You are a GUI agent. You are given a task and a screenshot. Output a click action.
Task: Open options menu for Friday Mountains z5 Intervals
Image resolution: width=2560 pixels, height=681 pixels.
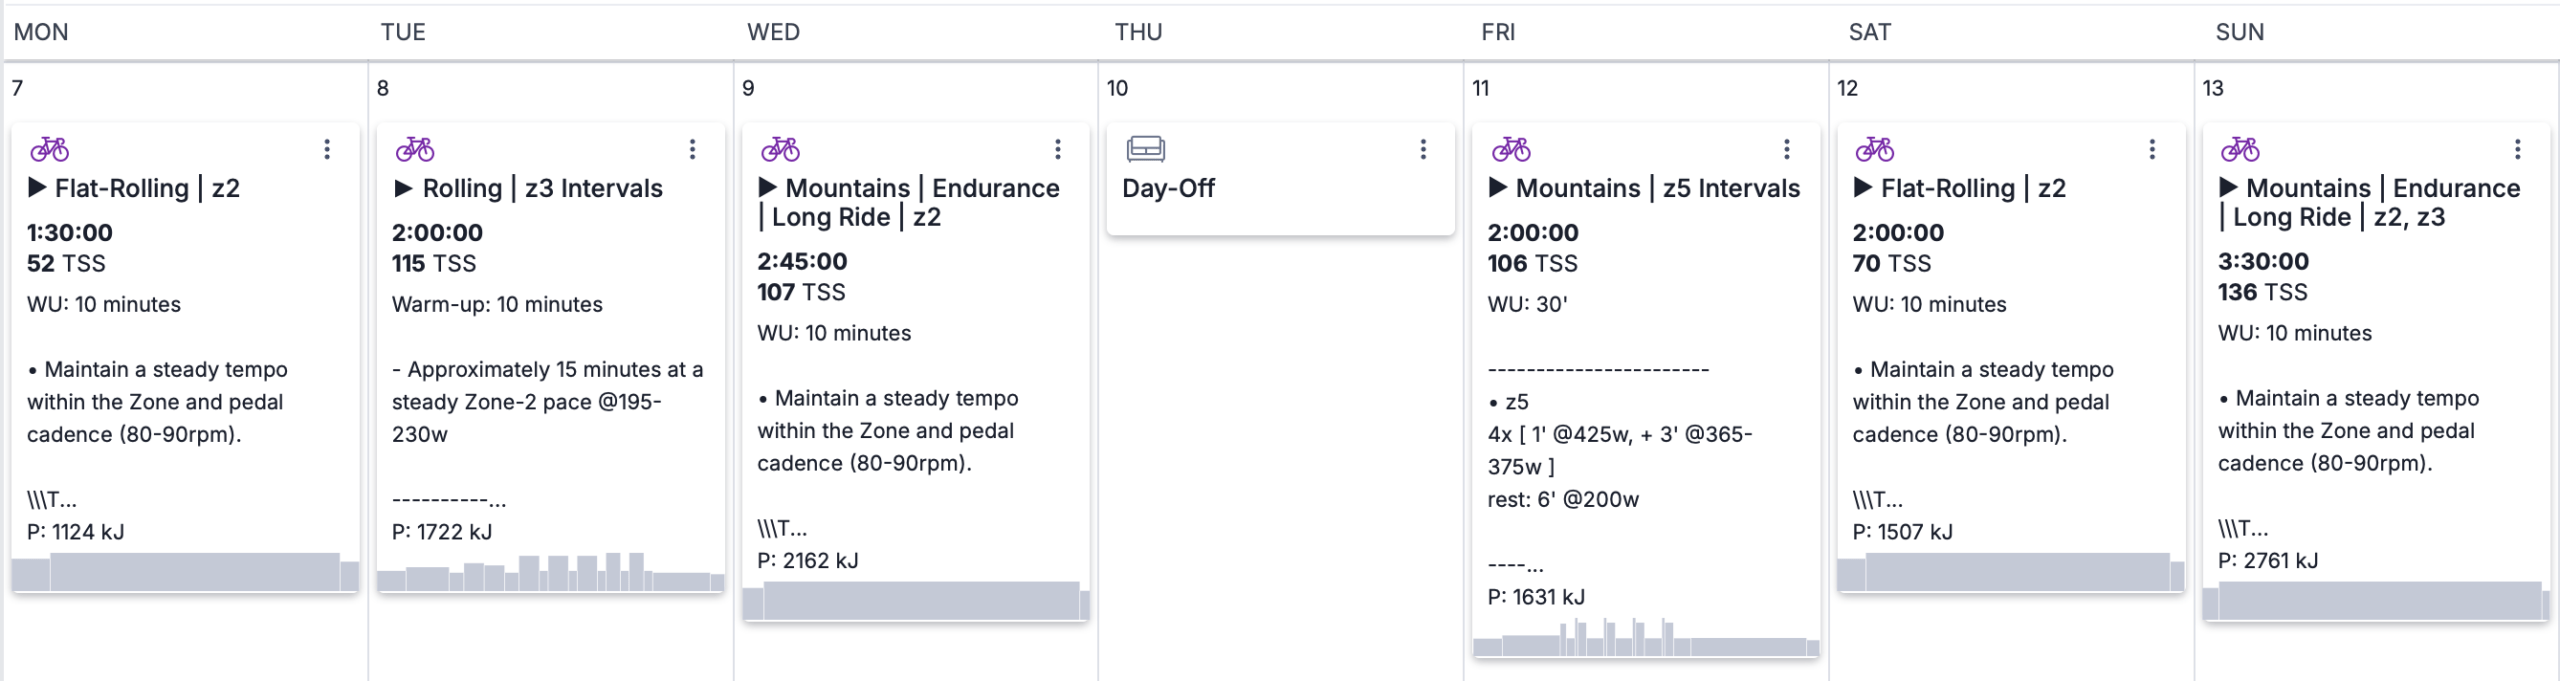(1787, 149)
